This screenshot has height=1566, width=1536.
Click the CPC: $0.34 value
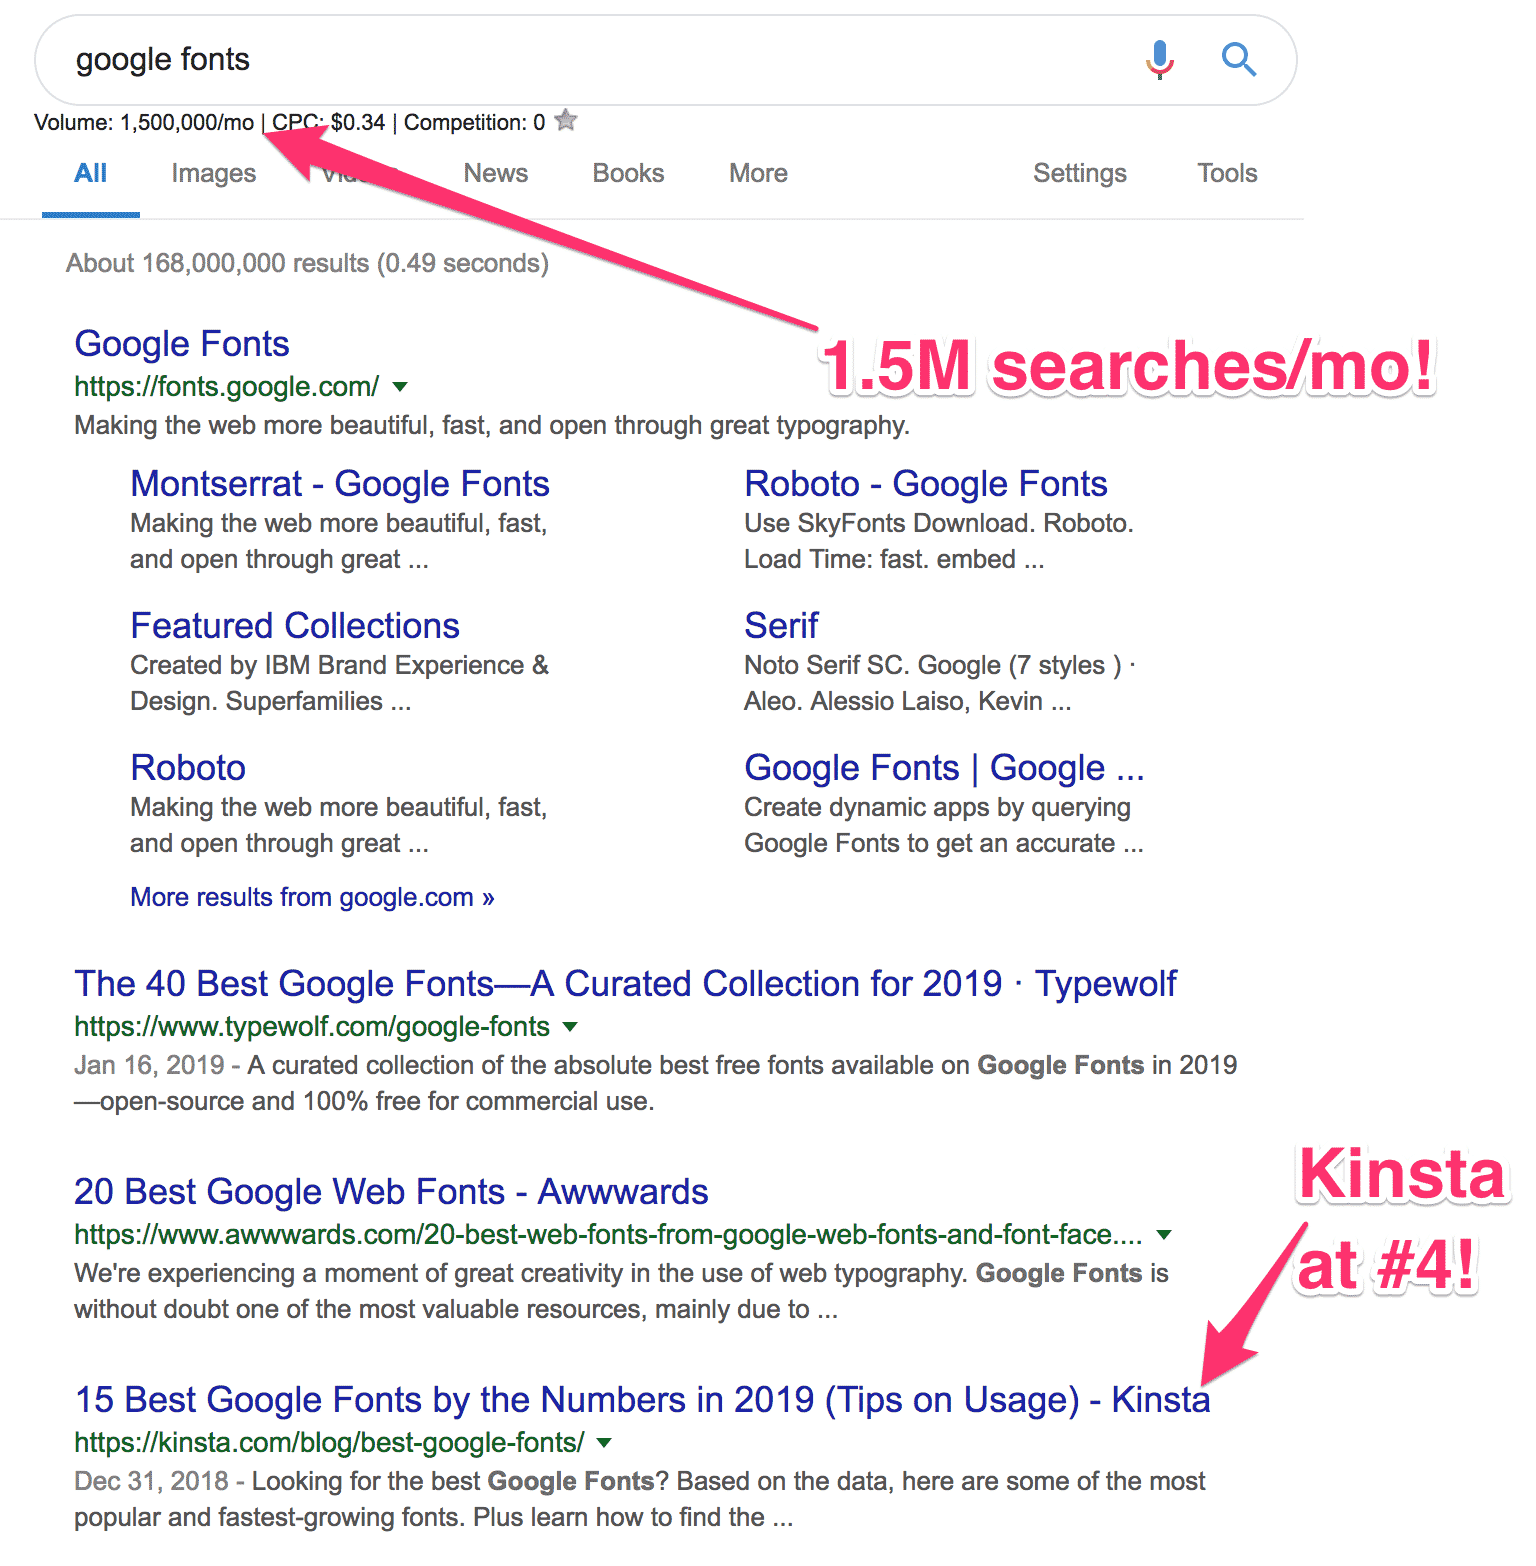pos(328,122)
